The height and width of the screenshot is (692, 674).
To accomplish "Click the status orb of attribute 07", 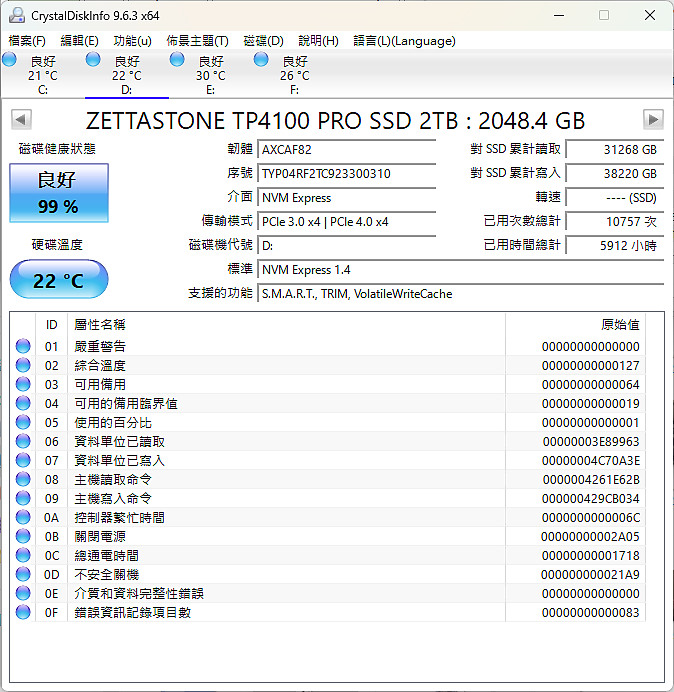I will (23, 460).
